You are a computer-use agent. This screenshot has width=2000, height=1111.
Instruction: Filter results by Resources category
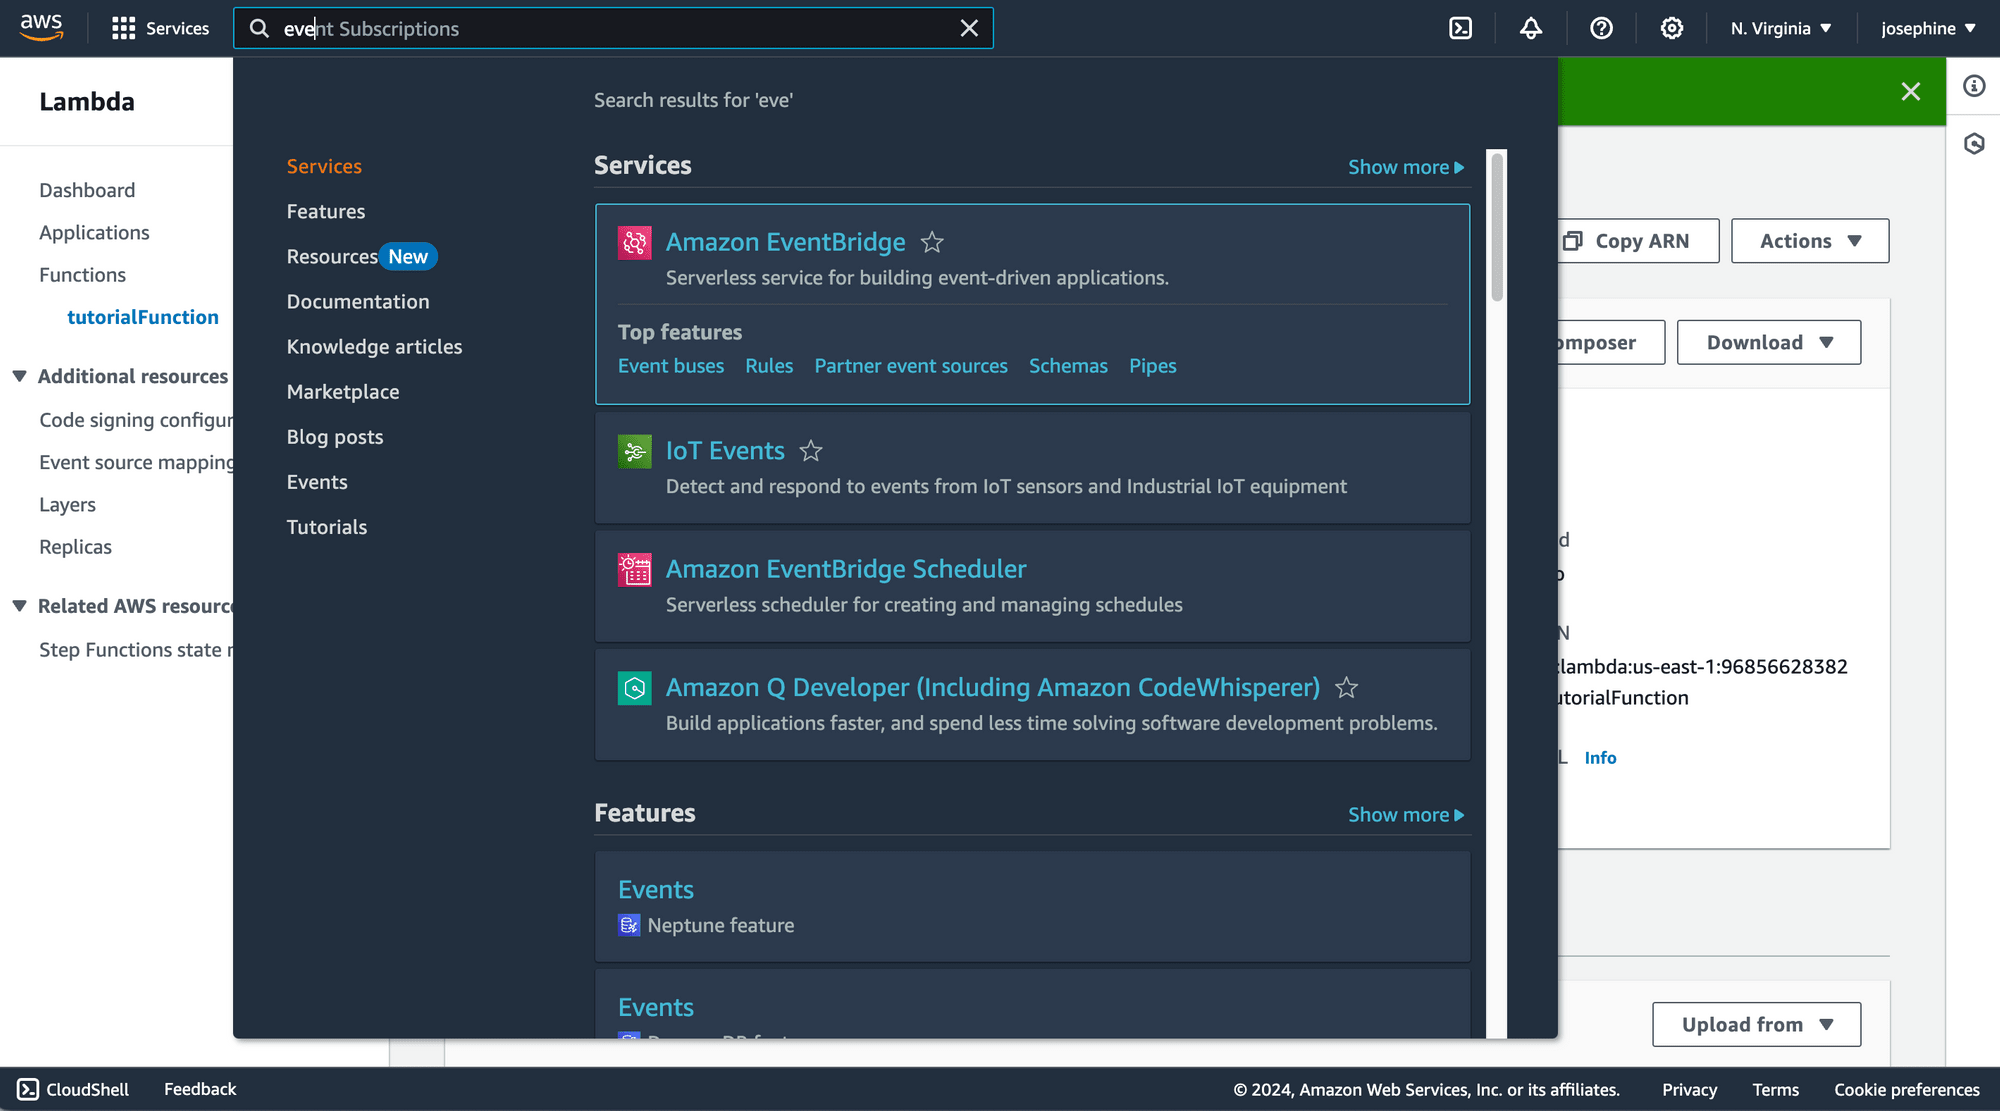point(332,256)
